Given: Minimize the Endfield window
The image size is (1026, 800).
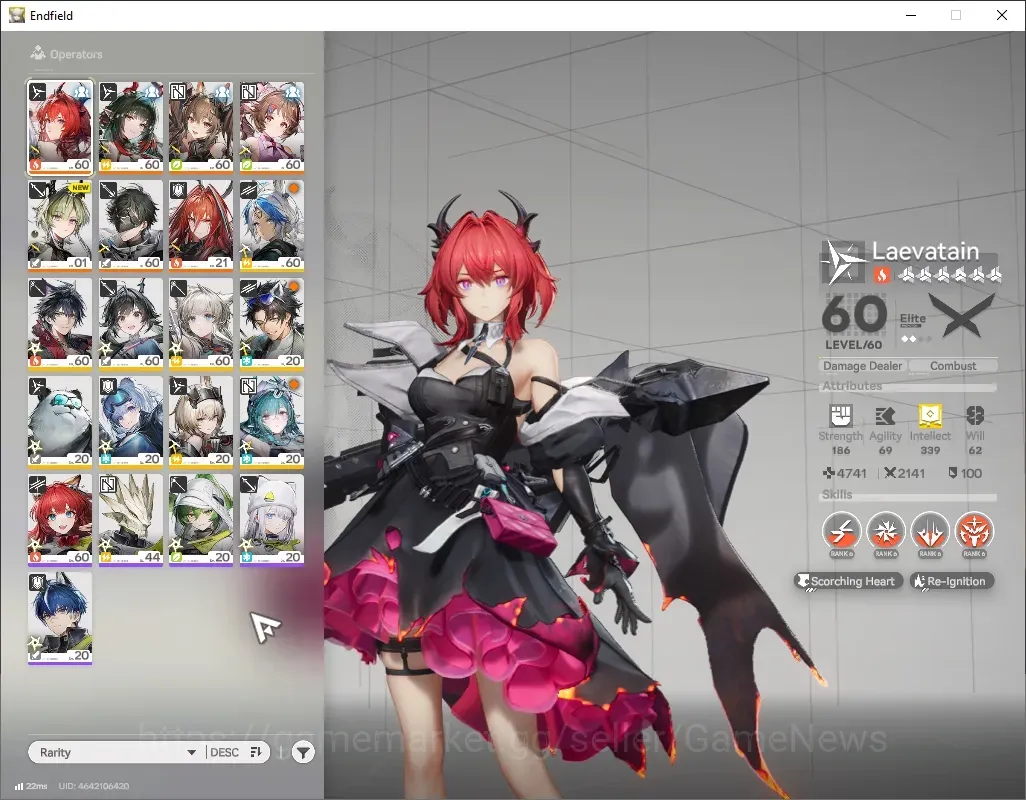Looking at the screenshot, I should coord(911,15).
